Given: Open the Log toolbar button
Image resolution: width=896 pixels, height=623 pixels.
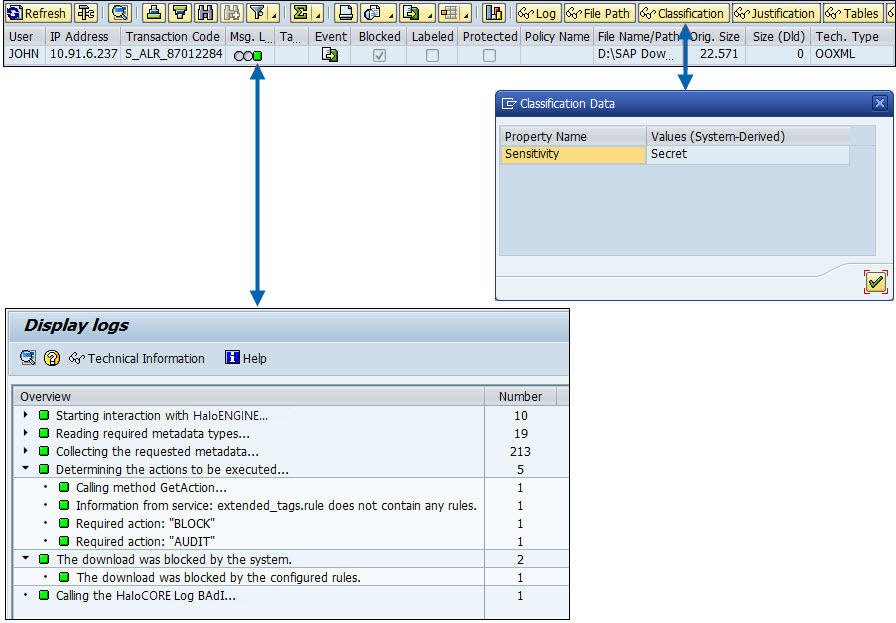Looking at the screenshot, I should pos(538,13).
